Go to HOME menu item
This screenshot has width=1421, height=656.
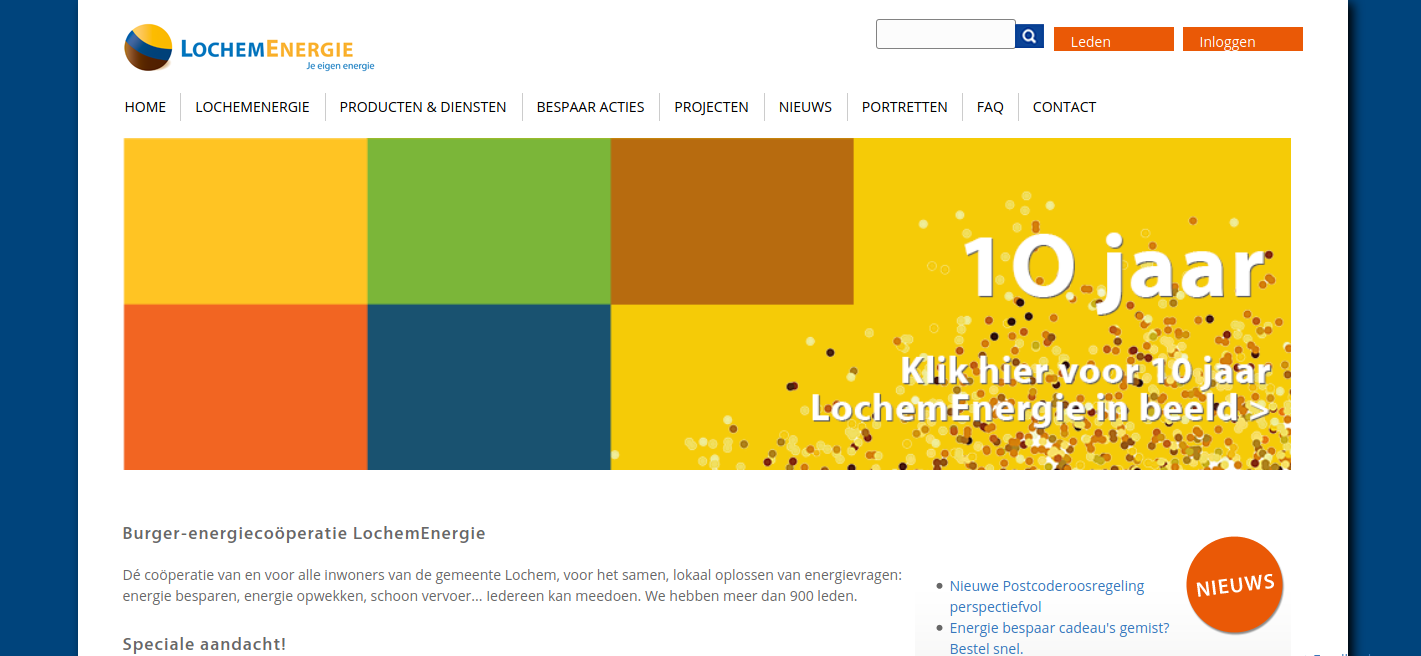(145, 107)
